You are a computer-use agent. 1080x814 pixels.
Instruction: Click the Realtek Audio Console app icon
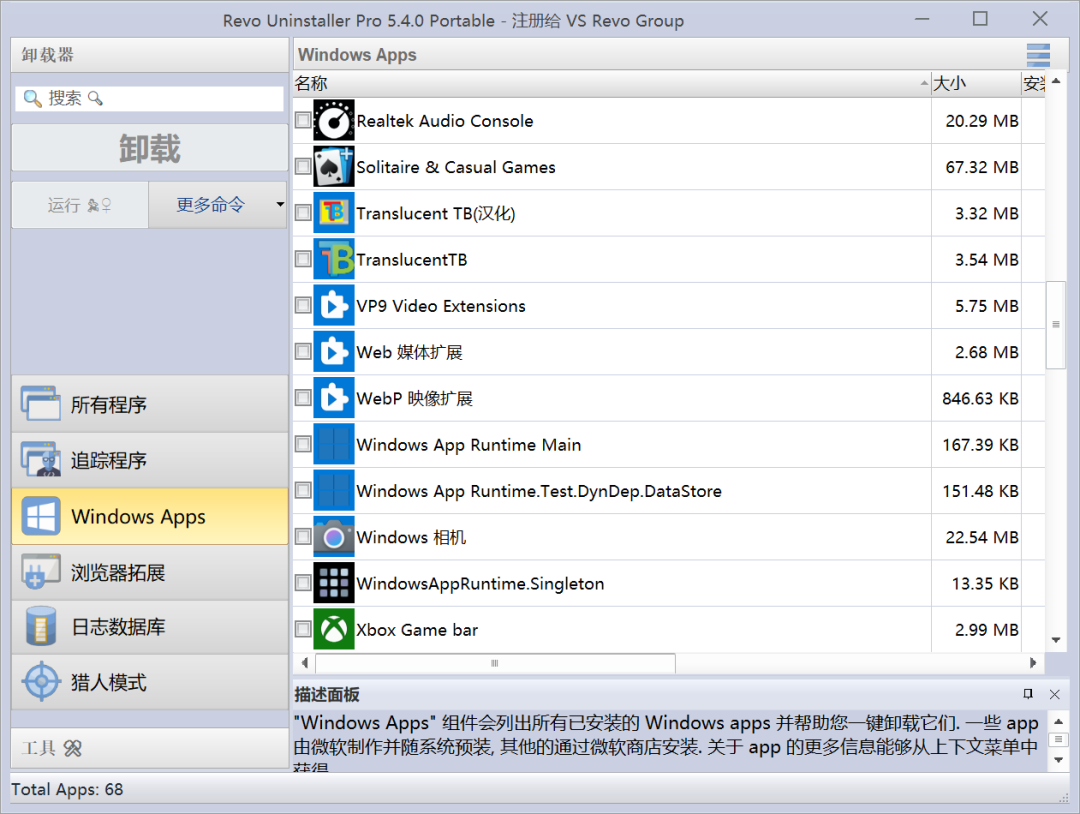(x=334, y=121)
